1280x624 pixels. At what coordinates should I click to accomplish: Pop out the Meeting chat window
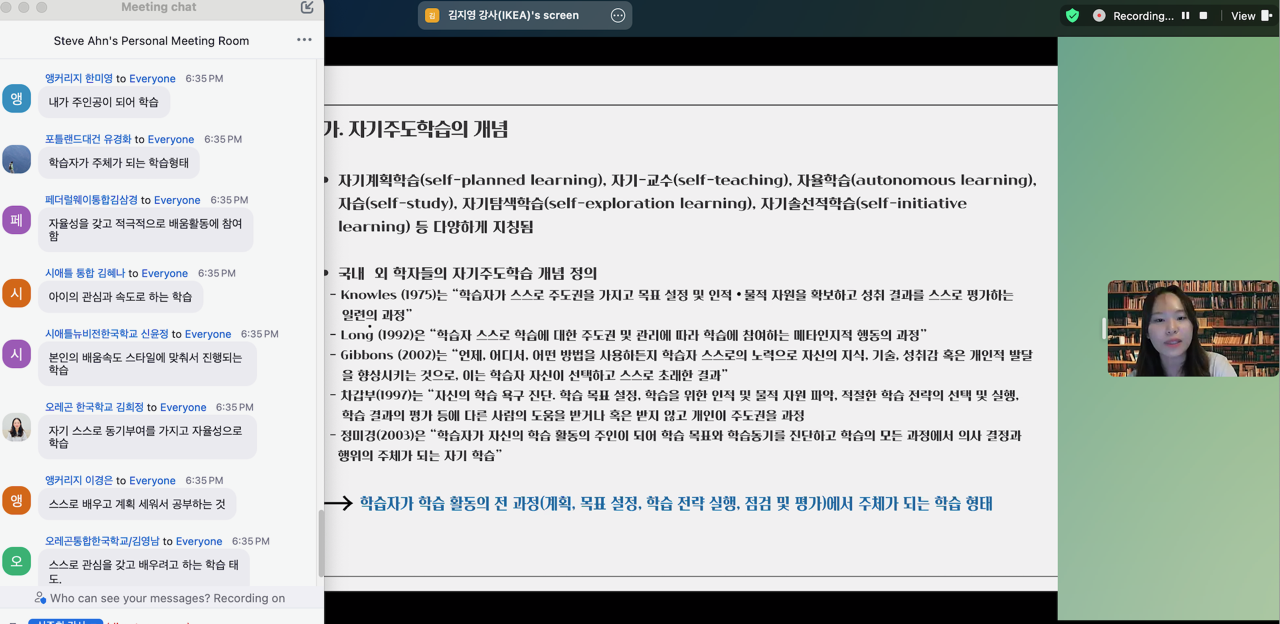point(307,8)
